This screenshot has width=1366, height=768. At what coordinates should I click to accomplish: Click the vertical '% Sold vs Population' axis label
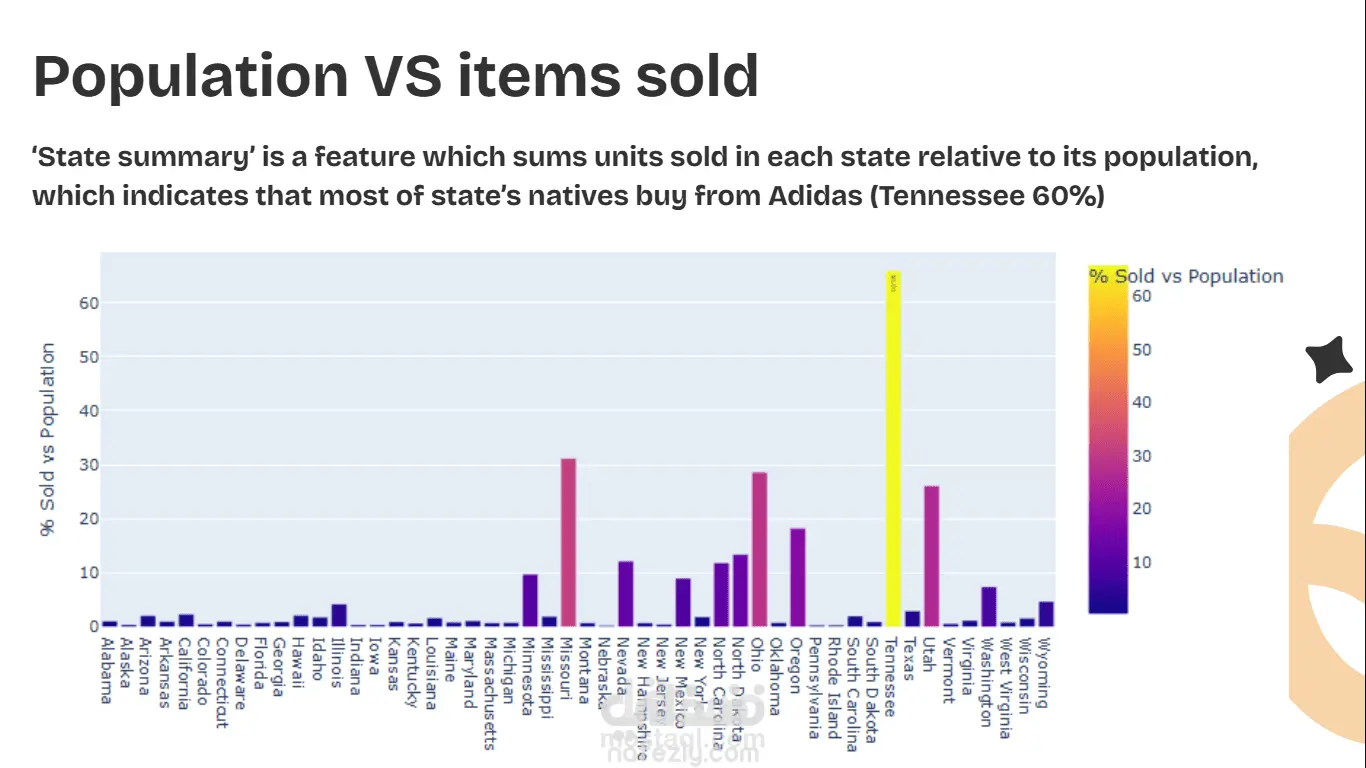pyautogui.click(x=48, y=439)
